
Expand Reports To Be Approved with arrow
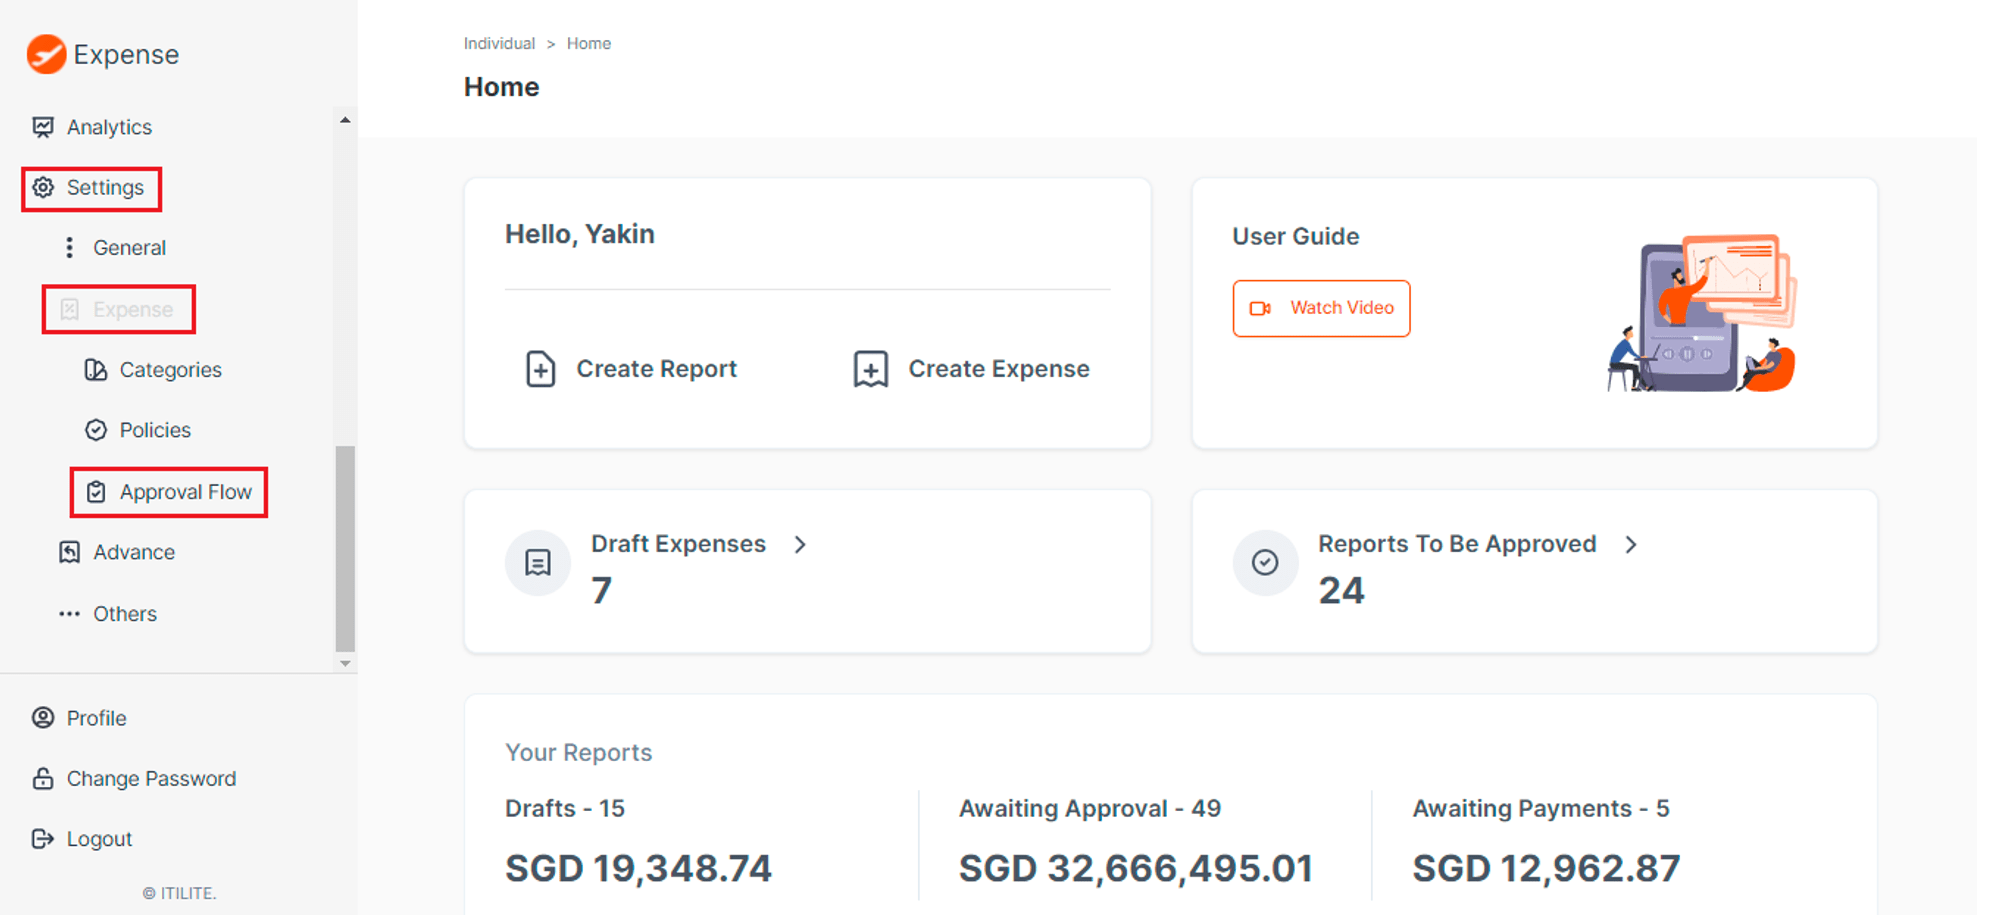point(1632,544)
